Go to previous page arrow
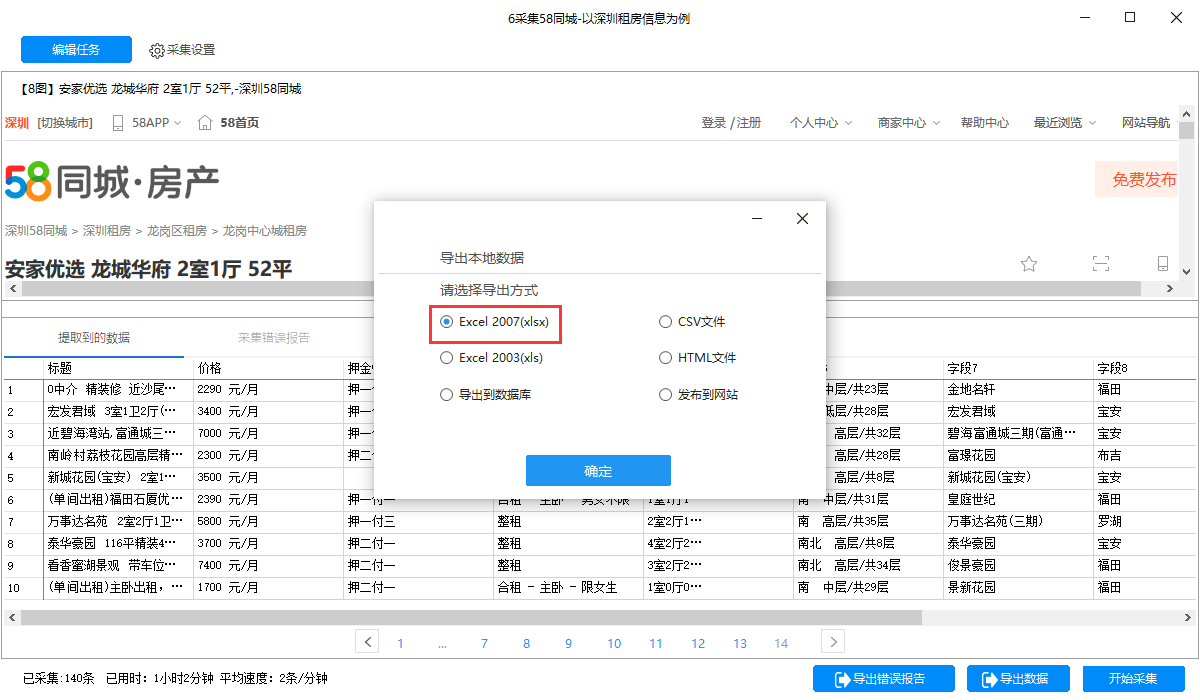 367,641
